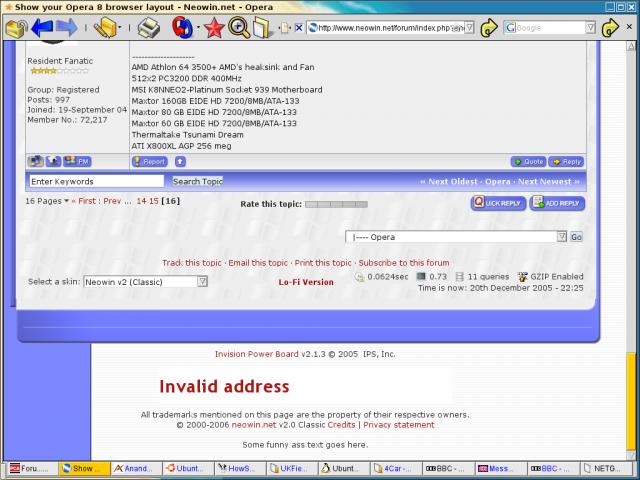Viewport: 640px width, 480px height.
Task: Print the page with printer icon
Action: pyautogui.click(x=149, y=28)
